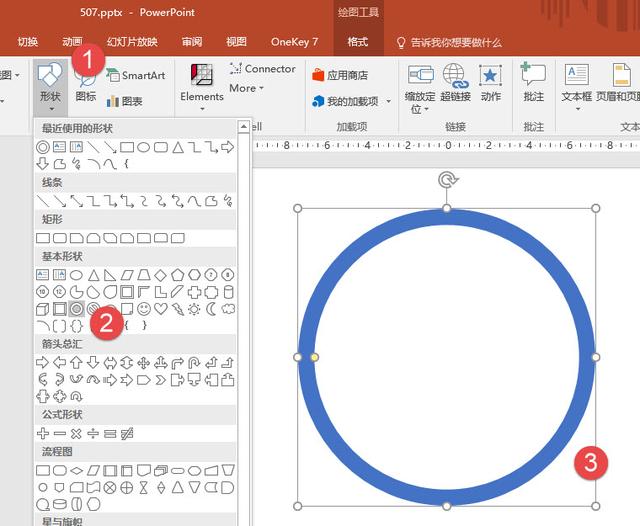This screenshot has width=640, height=526.
Task: Select the bevel shape
Action: [x=60, y=309]
